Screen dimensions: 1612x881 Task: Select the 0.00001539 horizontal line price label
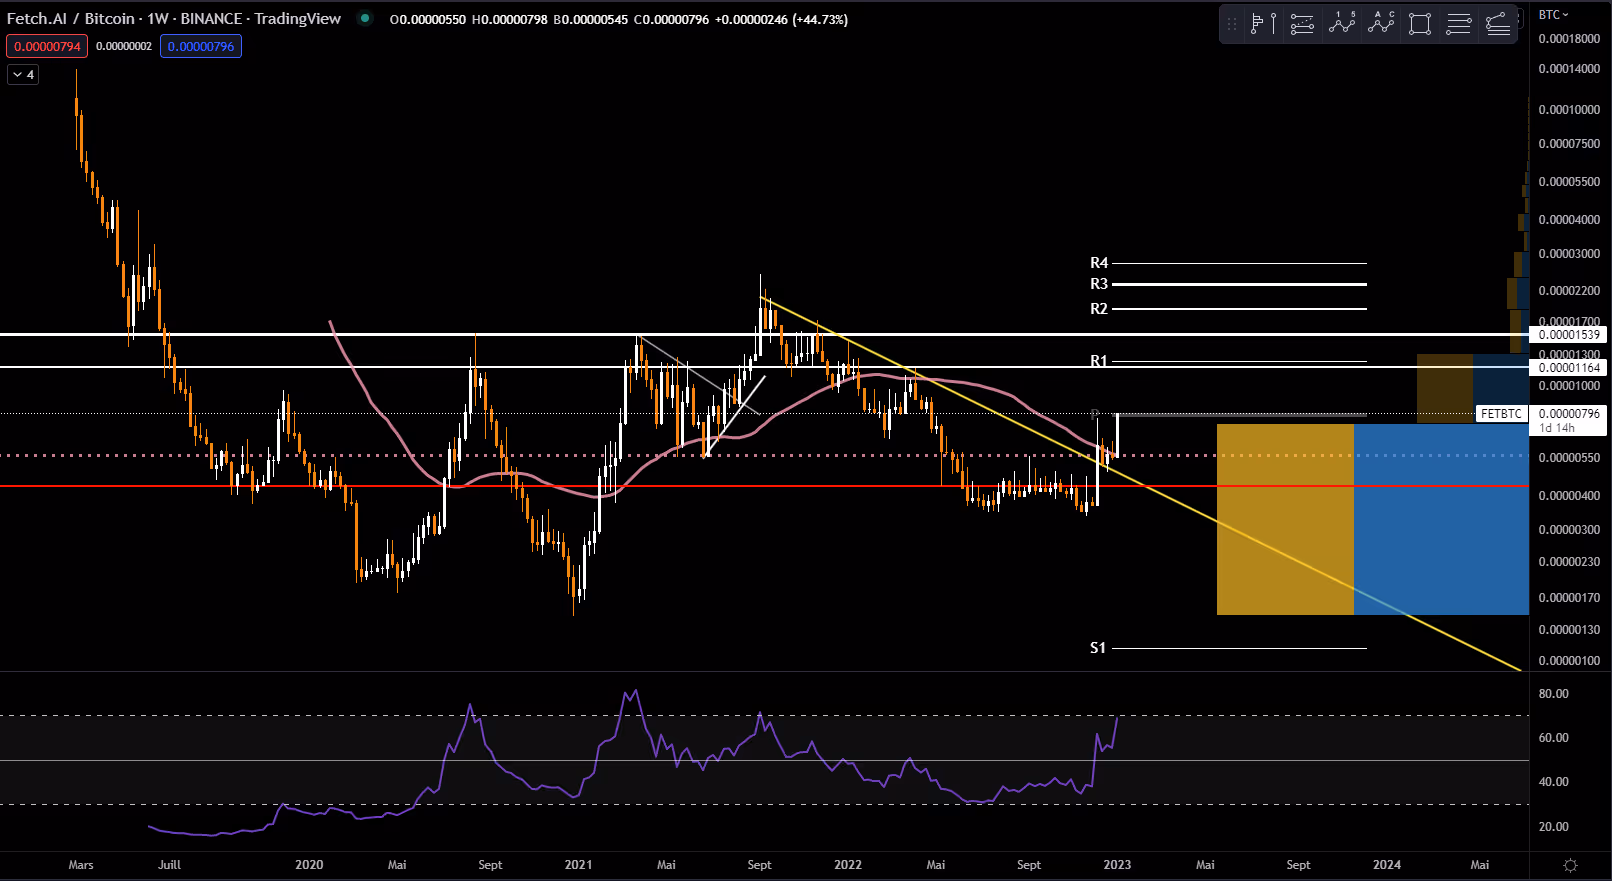click(x=1568, y=335)
